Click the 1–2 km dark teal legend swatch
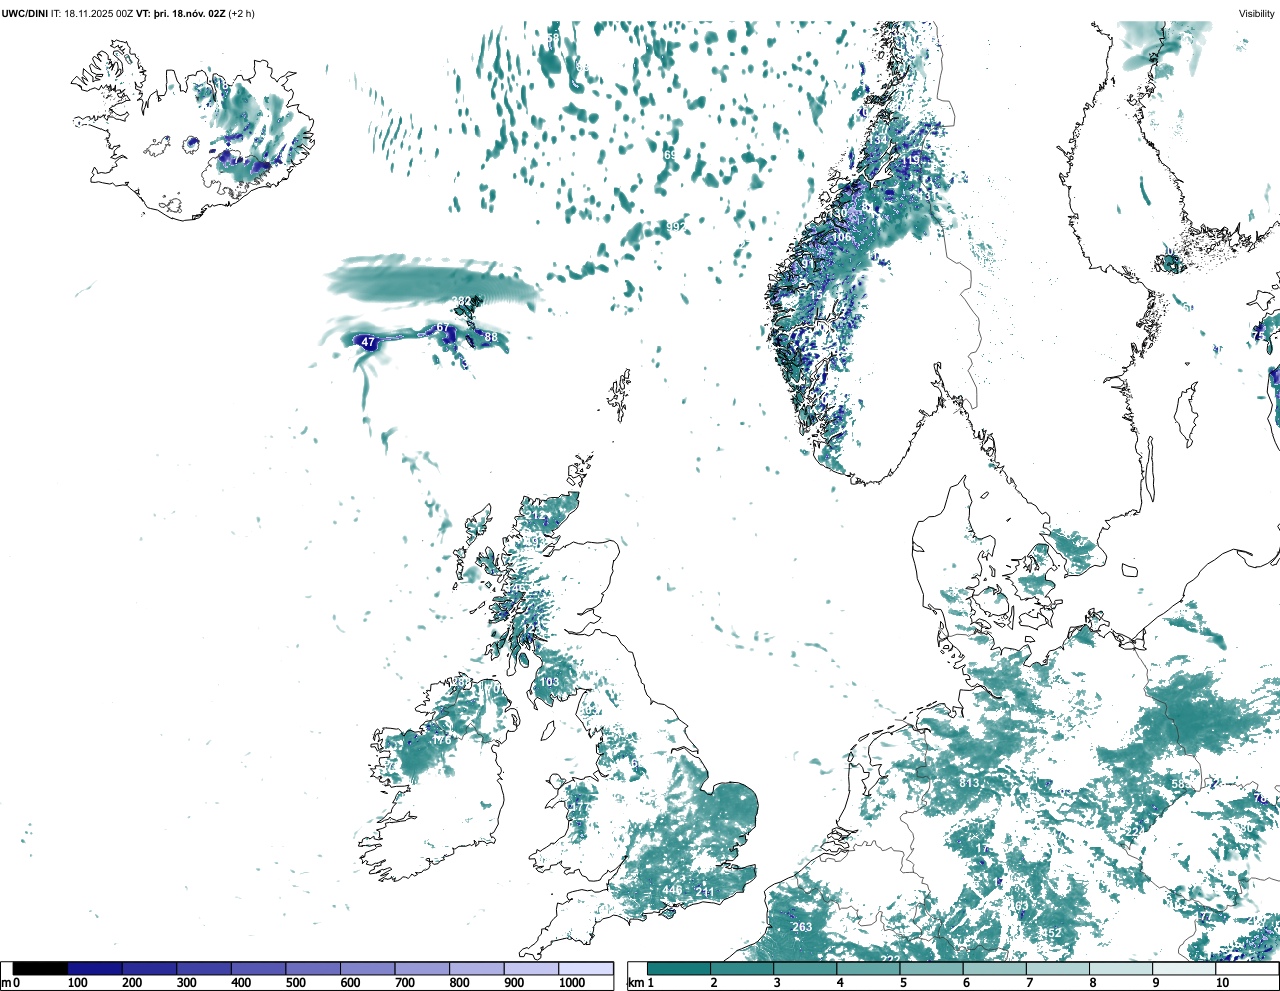 pos(679,968)
